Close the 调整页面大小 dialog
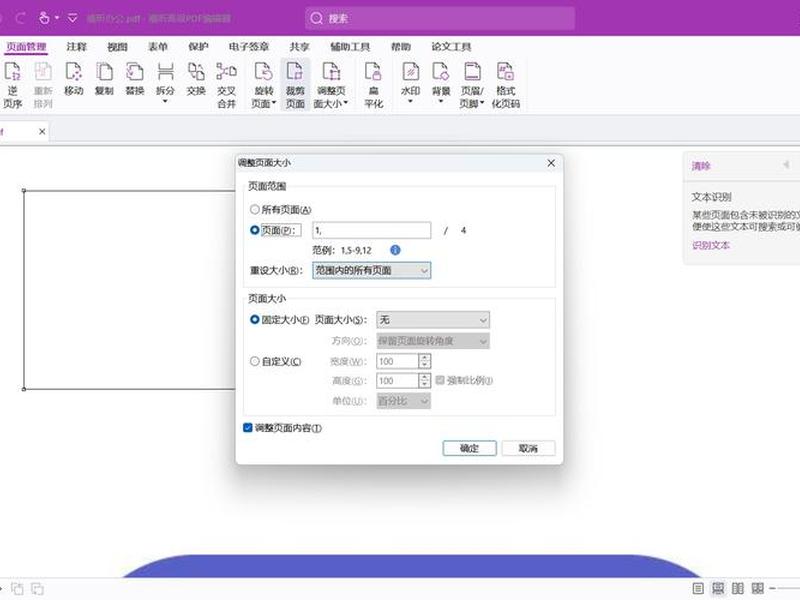Viewport: 800px width, 600px height. (x=551, y=163)
